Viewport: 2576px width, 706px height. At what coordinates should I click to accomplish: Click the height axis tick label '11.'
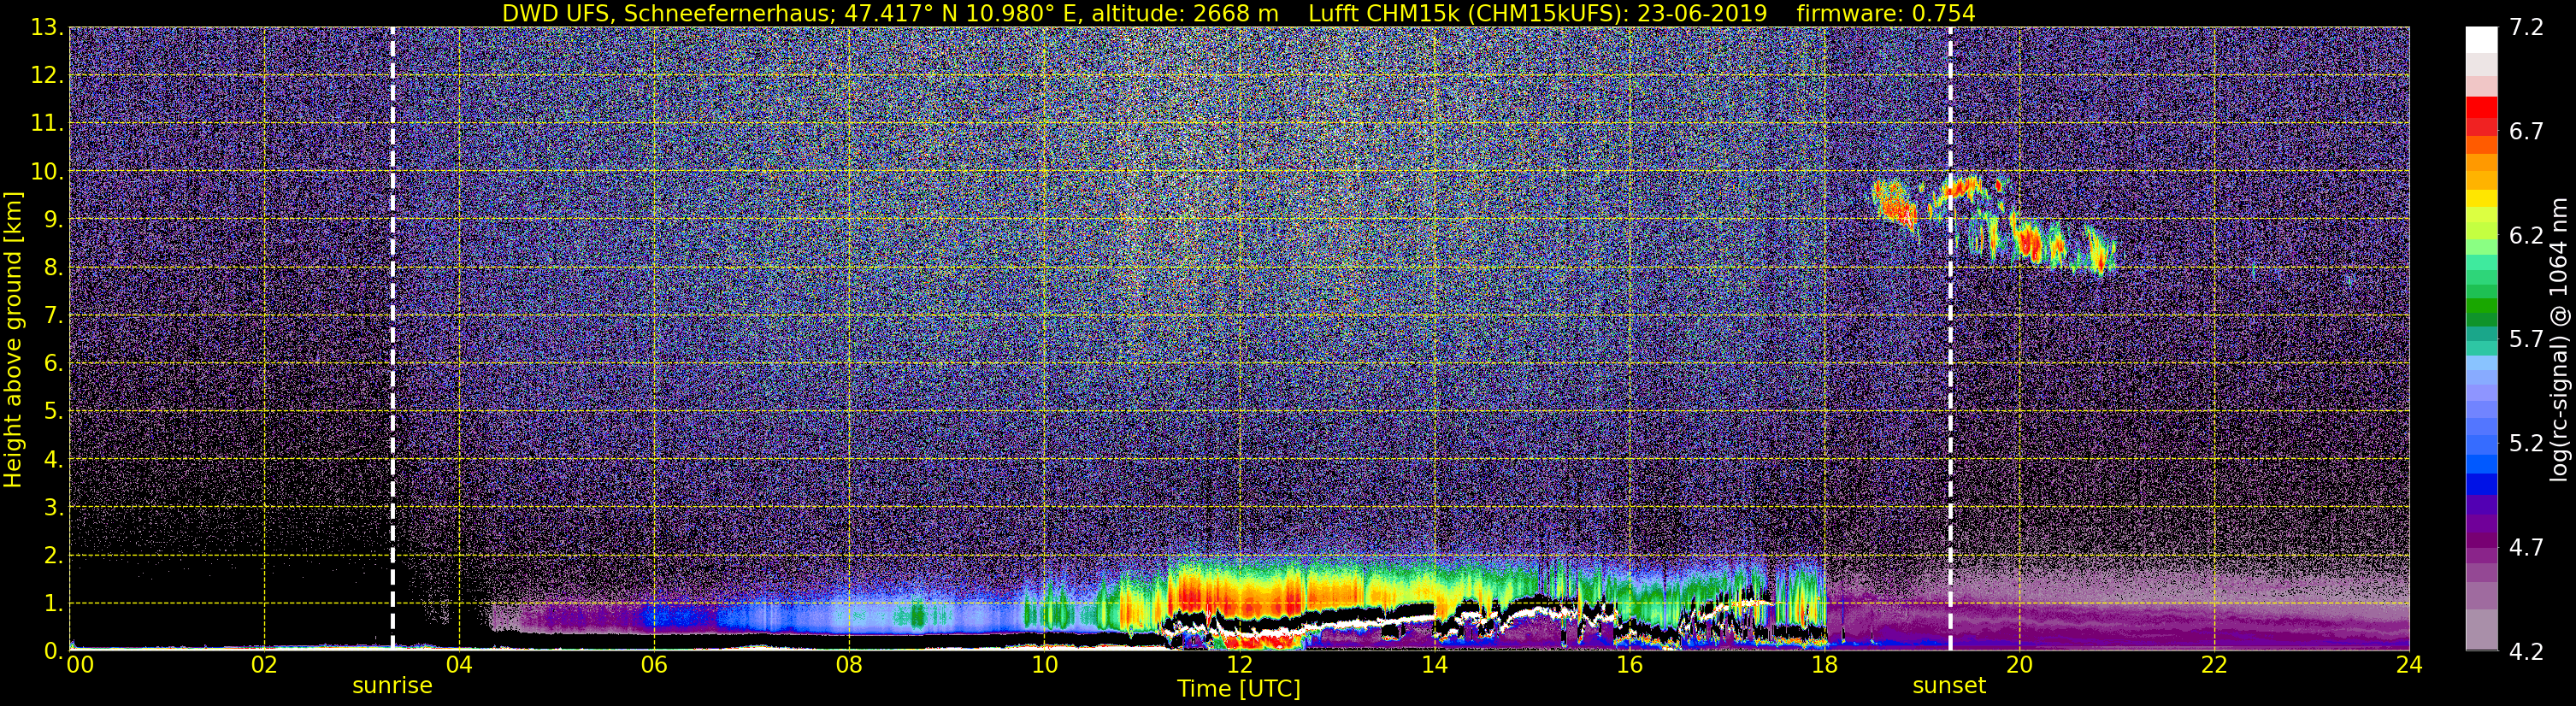(47, 124)
